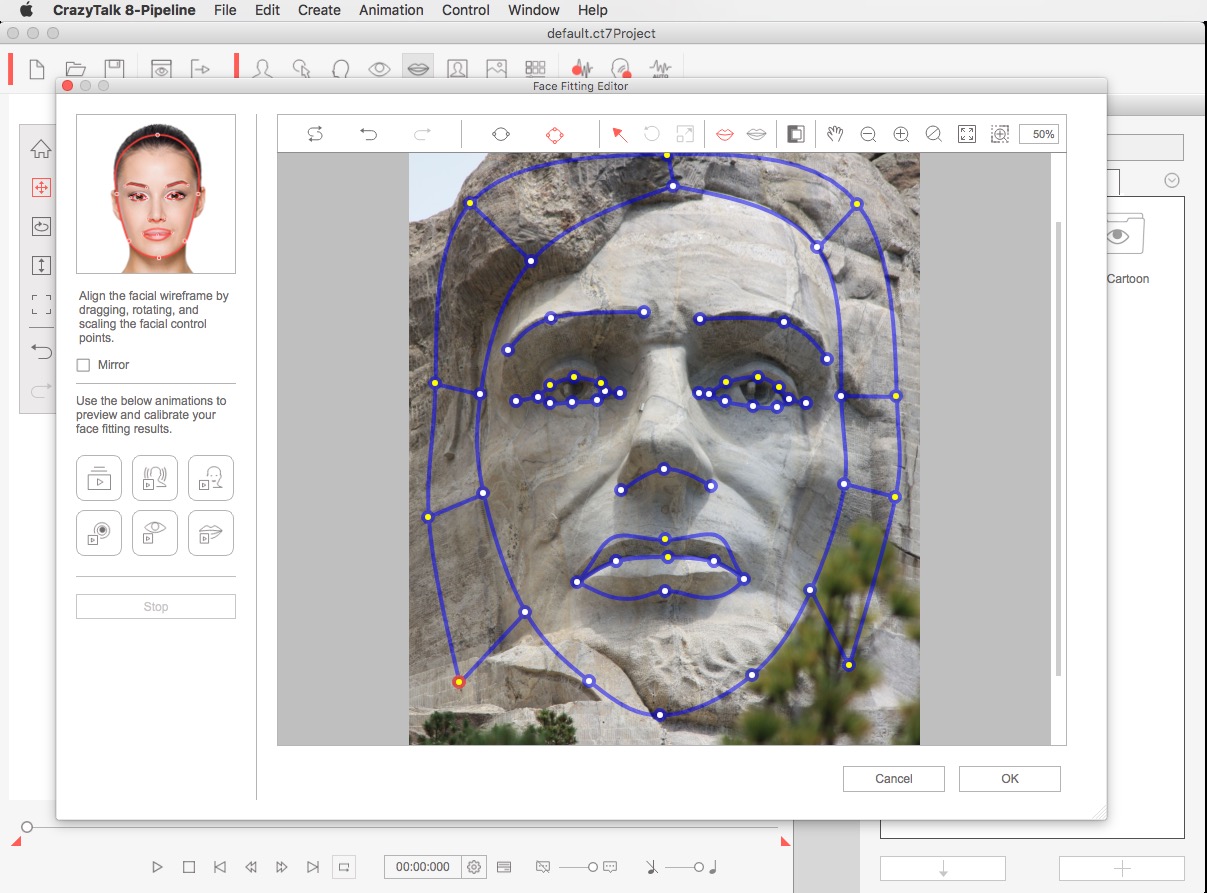The height and width of the screenshot is (893, 1207).
Task: Open the Apple menu
Action: (27, 10)
